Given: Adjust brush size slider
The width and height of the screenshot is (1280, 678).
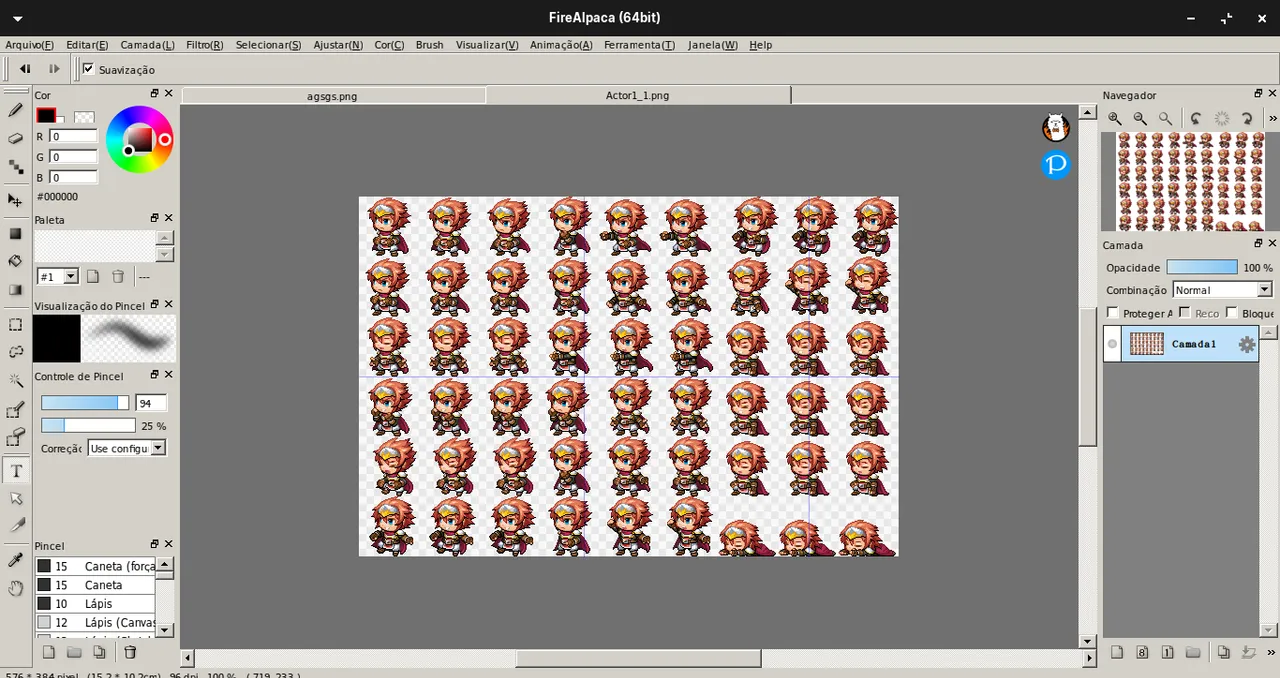Looking at the screenshot, I should point(85,403).
